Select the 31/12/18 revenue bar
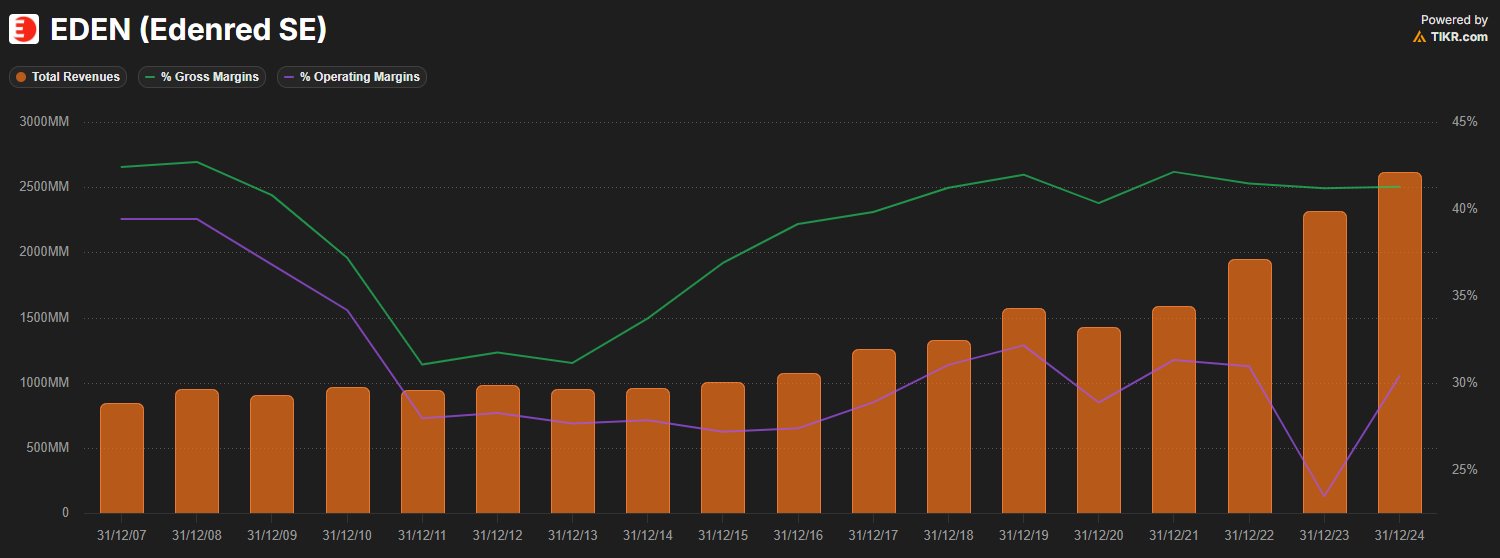Image resolution: width=1500 pixels, height=558 pixels. click(949, 427)
